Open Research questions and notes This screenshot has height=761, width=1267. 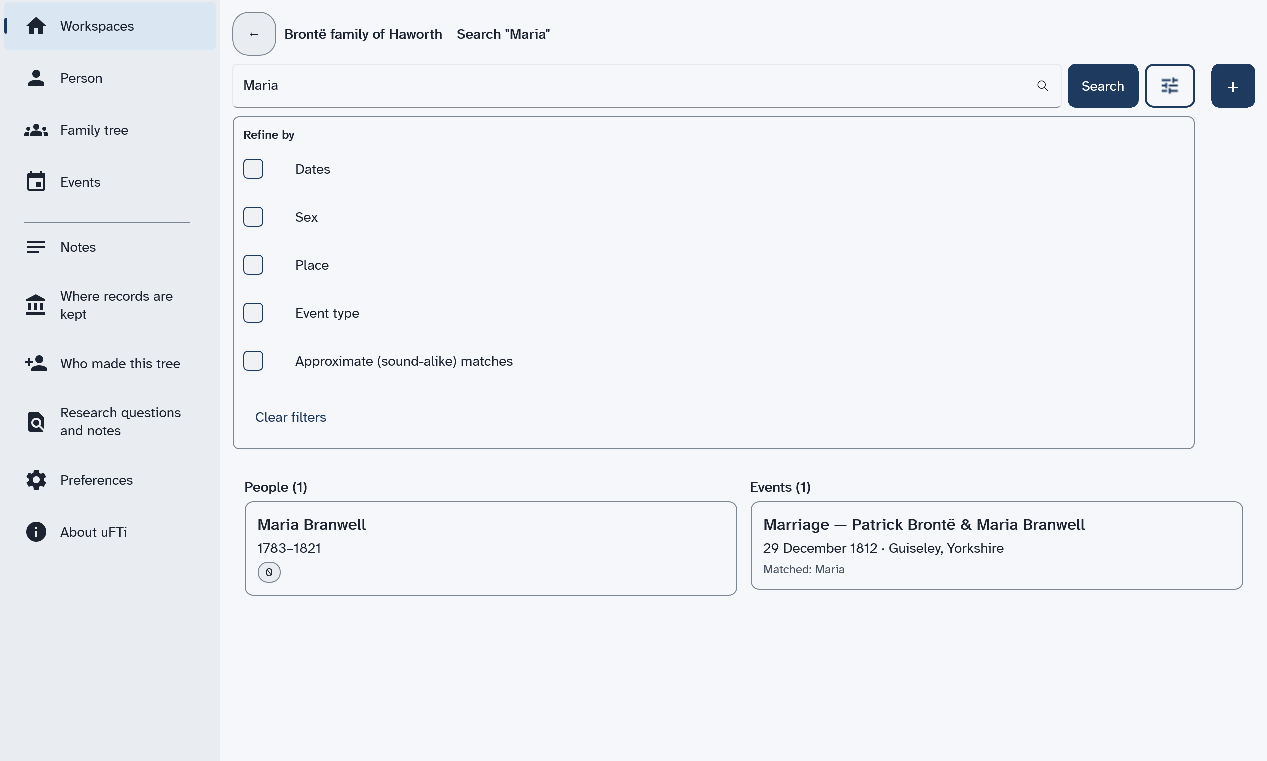[110, 422]
